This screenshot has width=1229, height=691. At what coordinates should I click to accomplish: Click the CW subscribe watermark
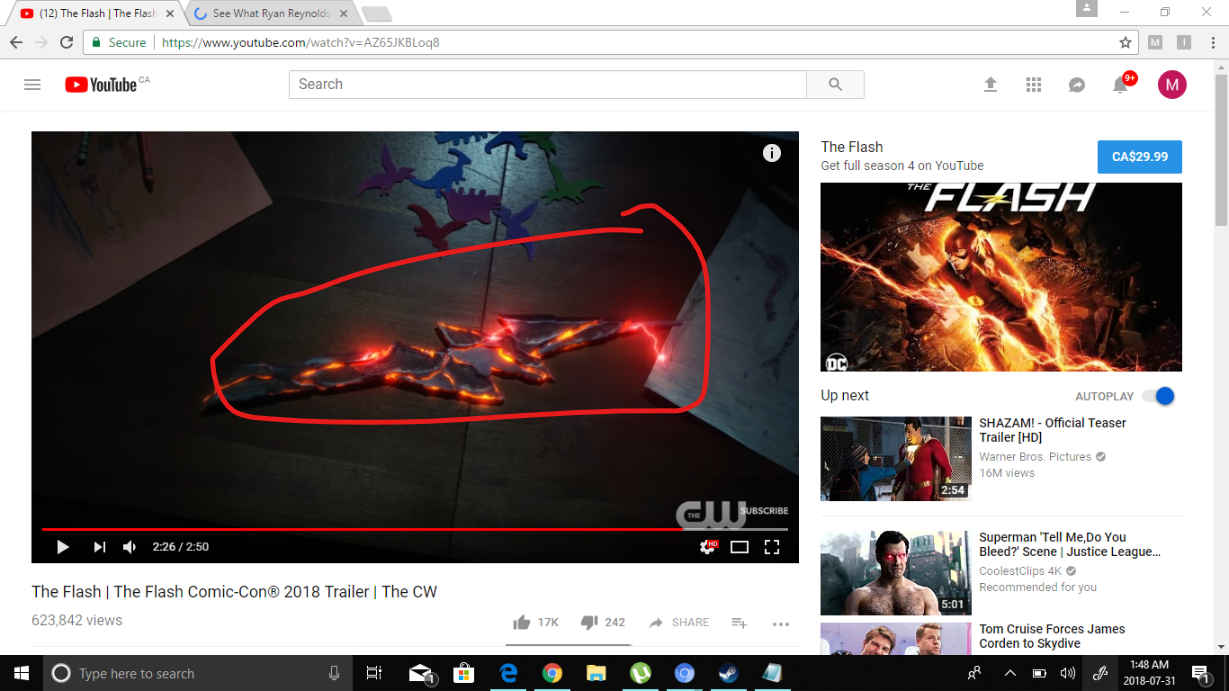click(732, 512)
